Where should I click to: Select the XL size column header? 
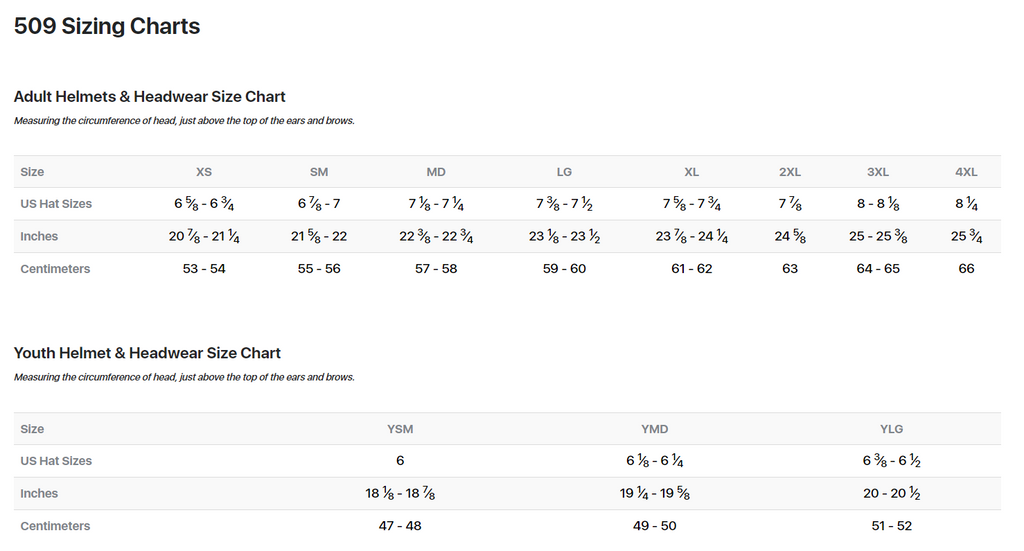[692, 172]
